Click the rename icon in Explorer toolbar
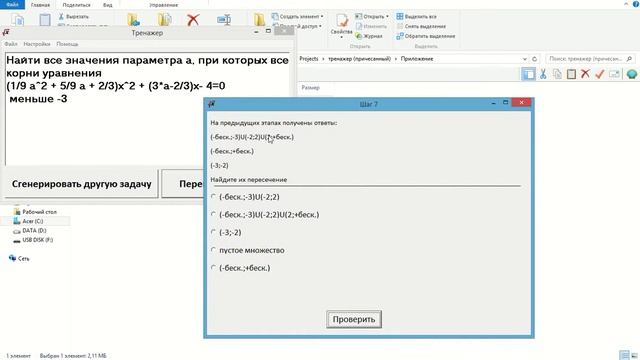Image resolution: width=640 pixels, height=360 pixels. point(614,74)
